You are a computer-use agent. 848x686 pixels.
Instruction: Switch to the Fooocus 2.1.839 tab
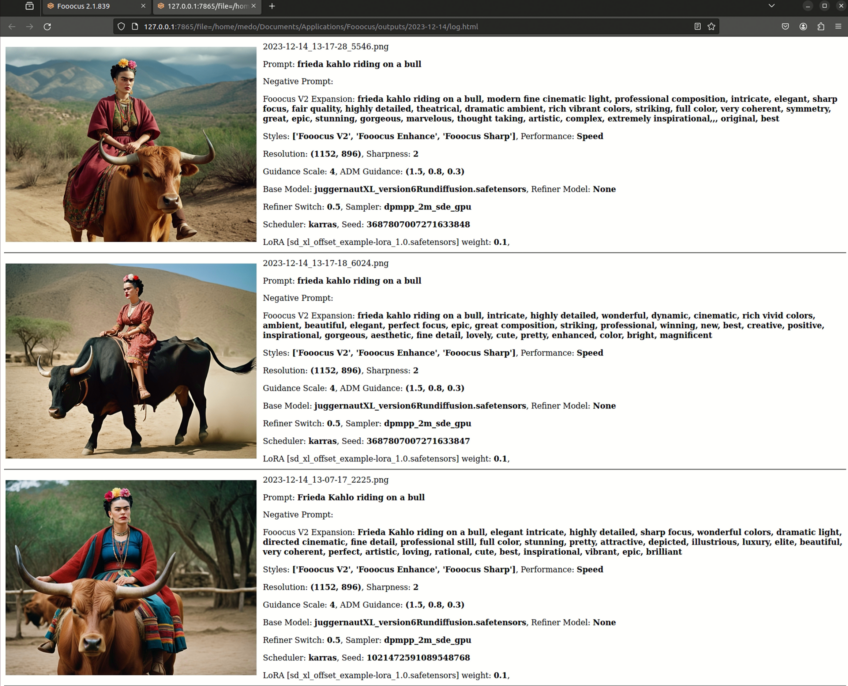97,6
